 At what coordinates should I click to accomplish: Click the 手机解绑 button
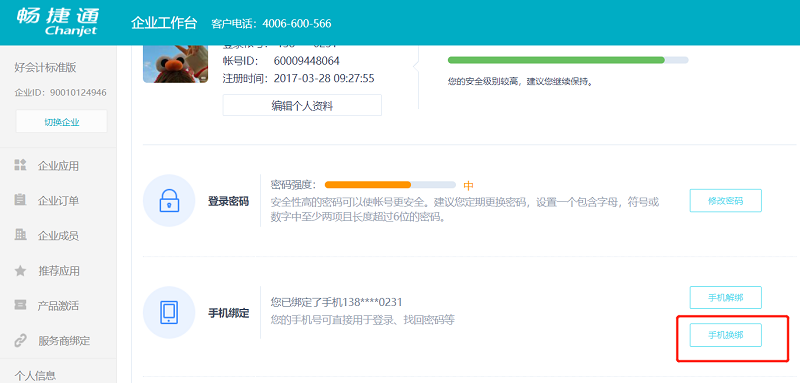[726, 297]
